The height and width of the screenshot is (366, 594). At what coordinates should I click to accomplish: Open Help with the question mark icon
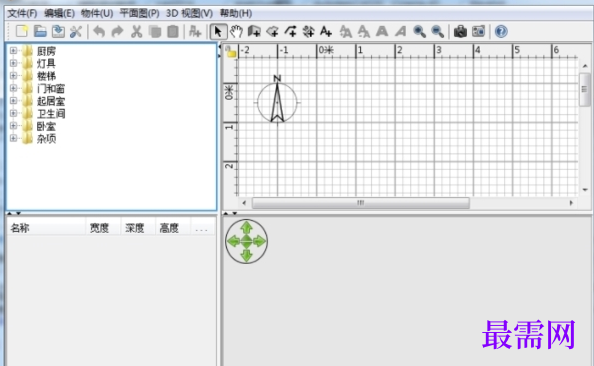click(501, 31)
